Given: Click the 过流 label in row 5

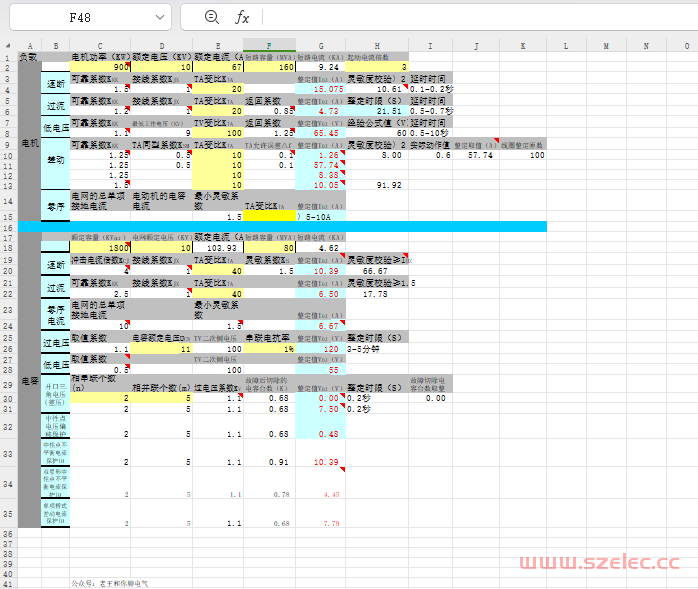Looking at the screenshot, I should [56, 106].
